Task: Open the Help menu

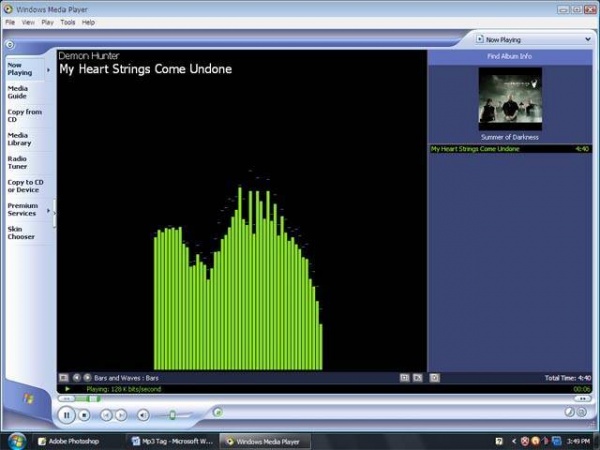Action: (88, 22)
